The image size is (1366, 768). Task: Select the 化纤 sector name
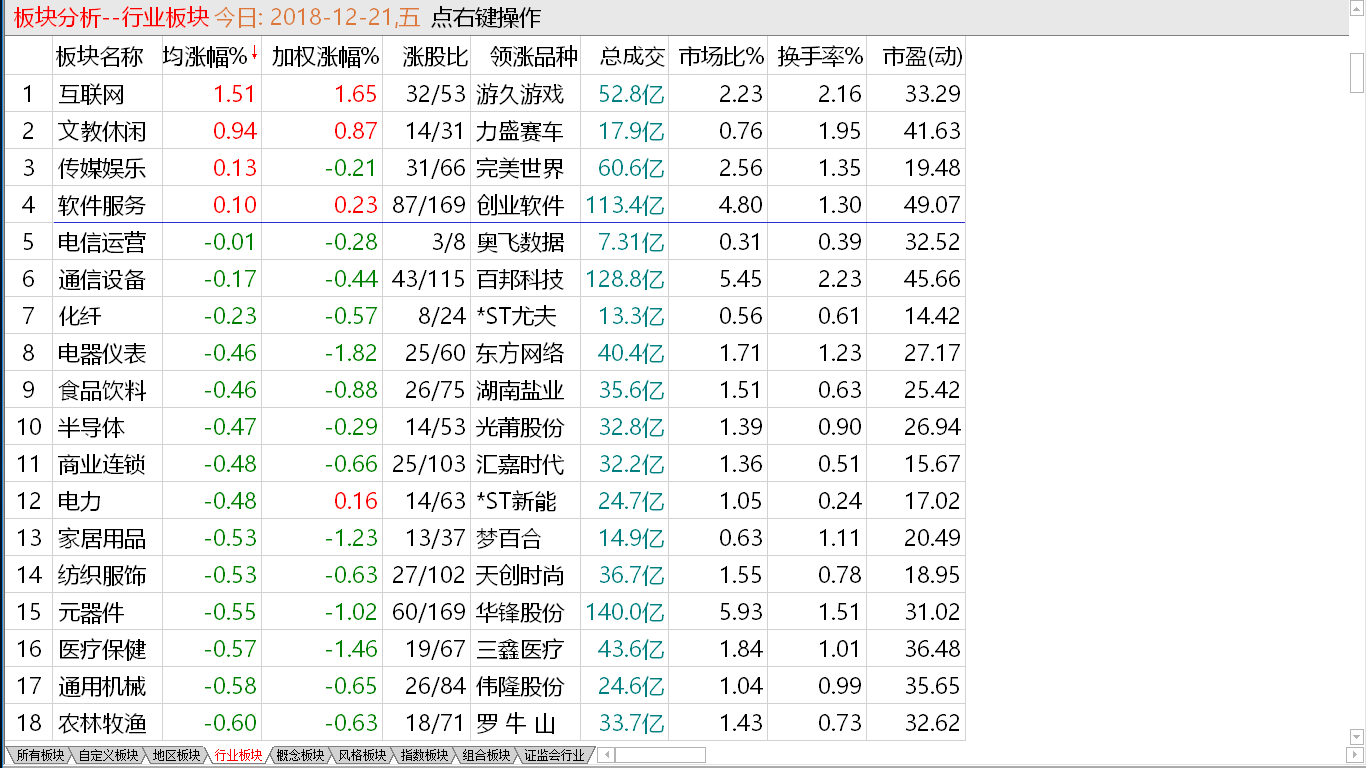(x=79, y=316)
